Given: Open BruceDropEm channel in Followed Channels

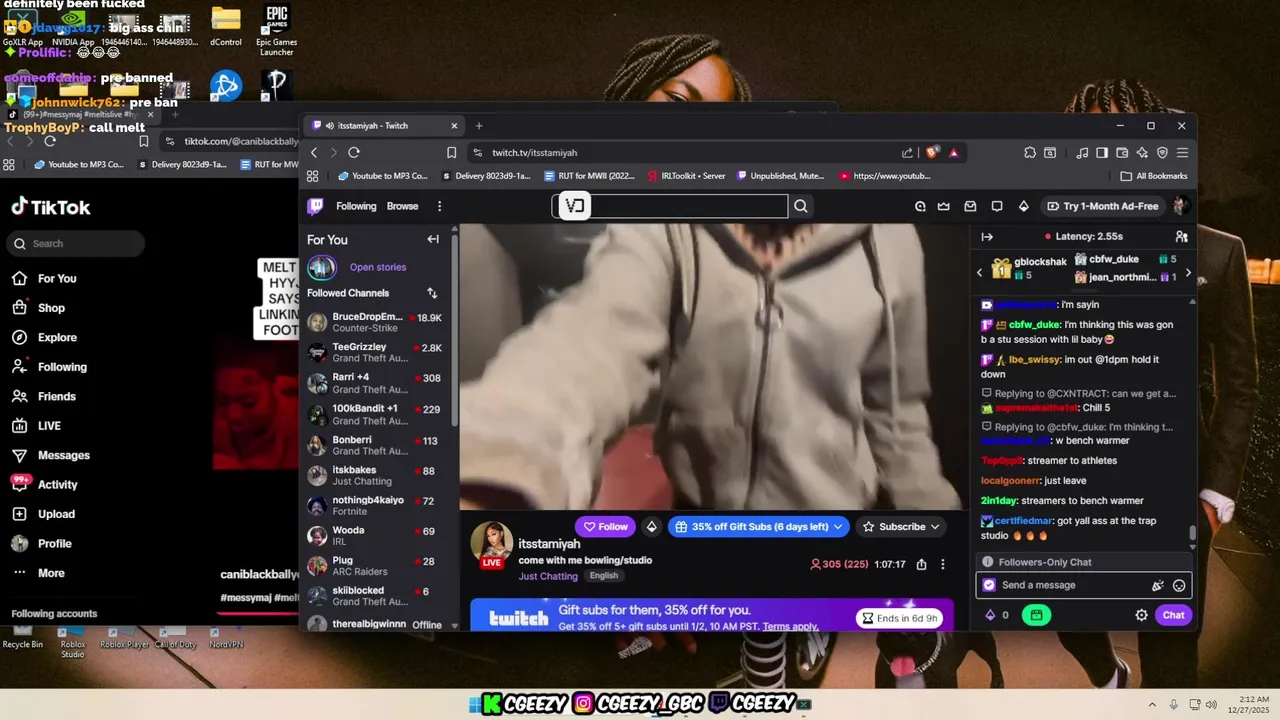Looking at the screenshot, I should [x=376, y=322].
